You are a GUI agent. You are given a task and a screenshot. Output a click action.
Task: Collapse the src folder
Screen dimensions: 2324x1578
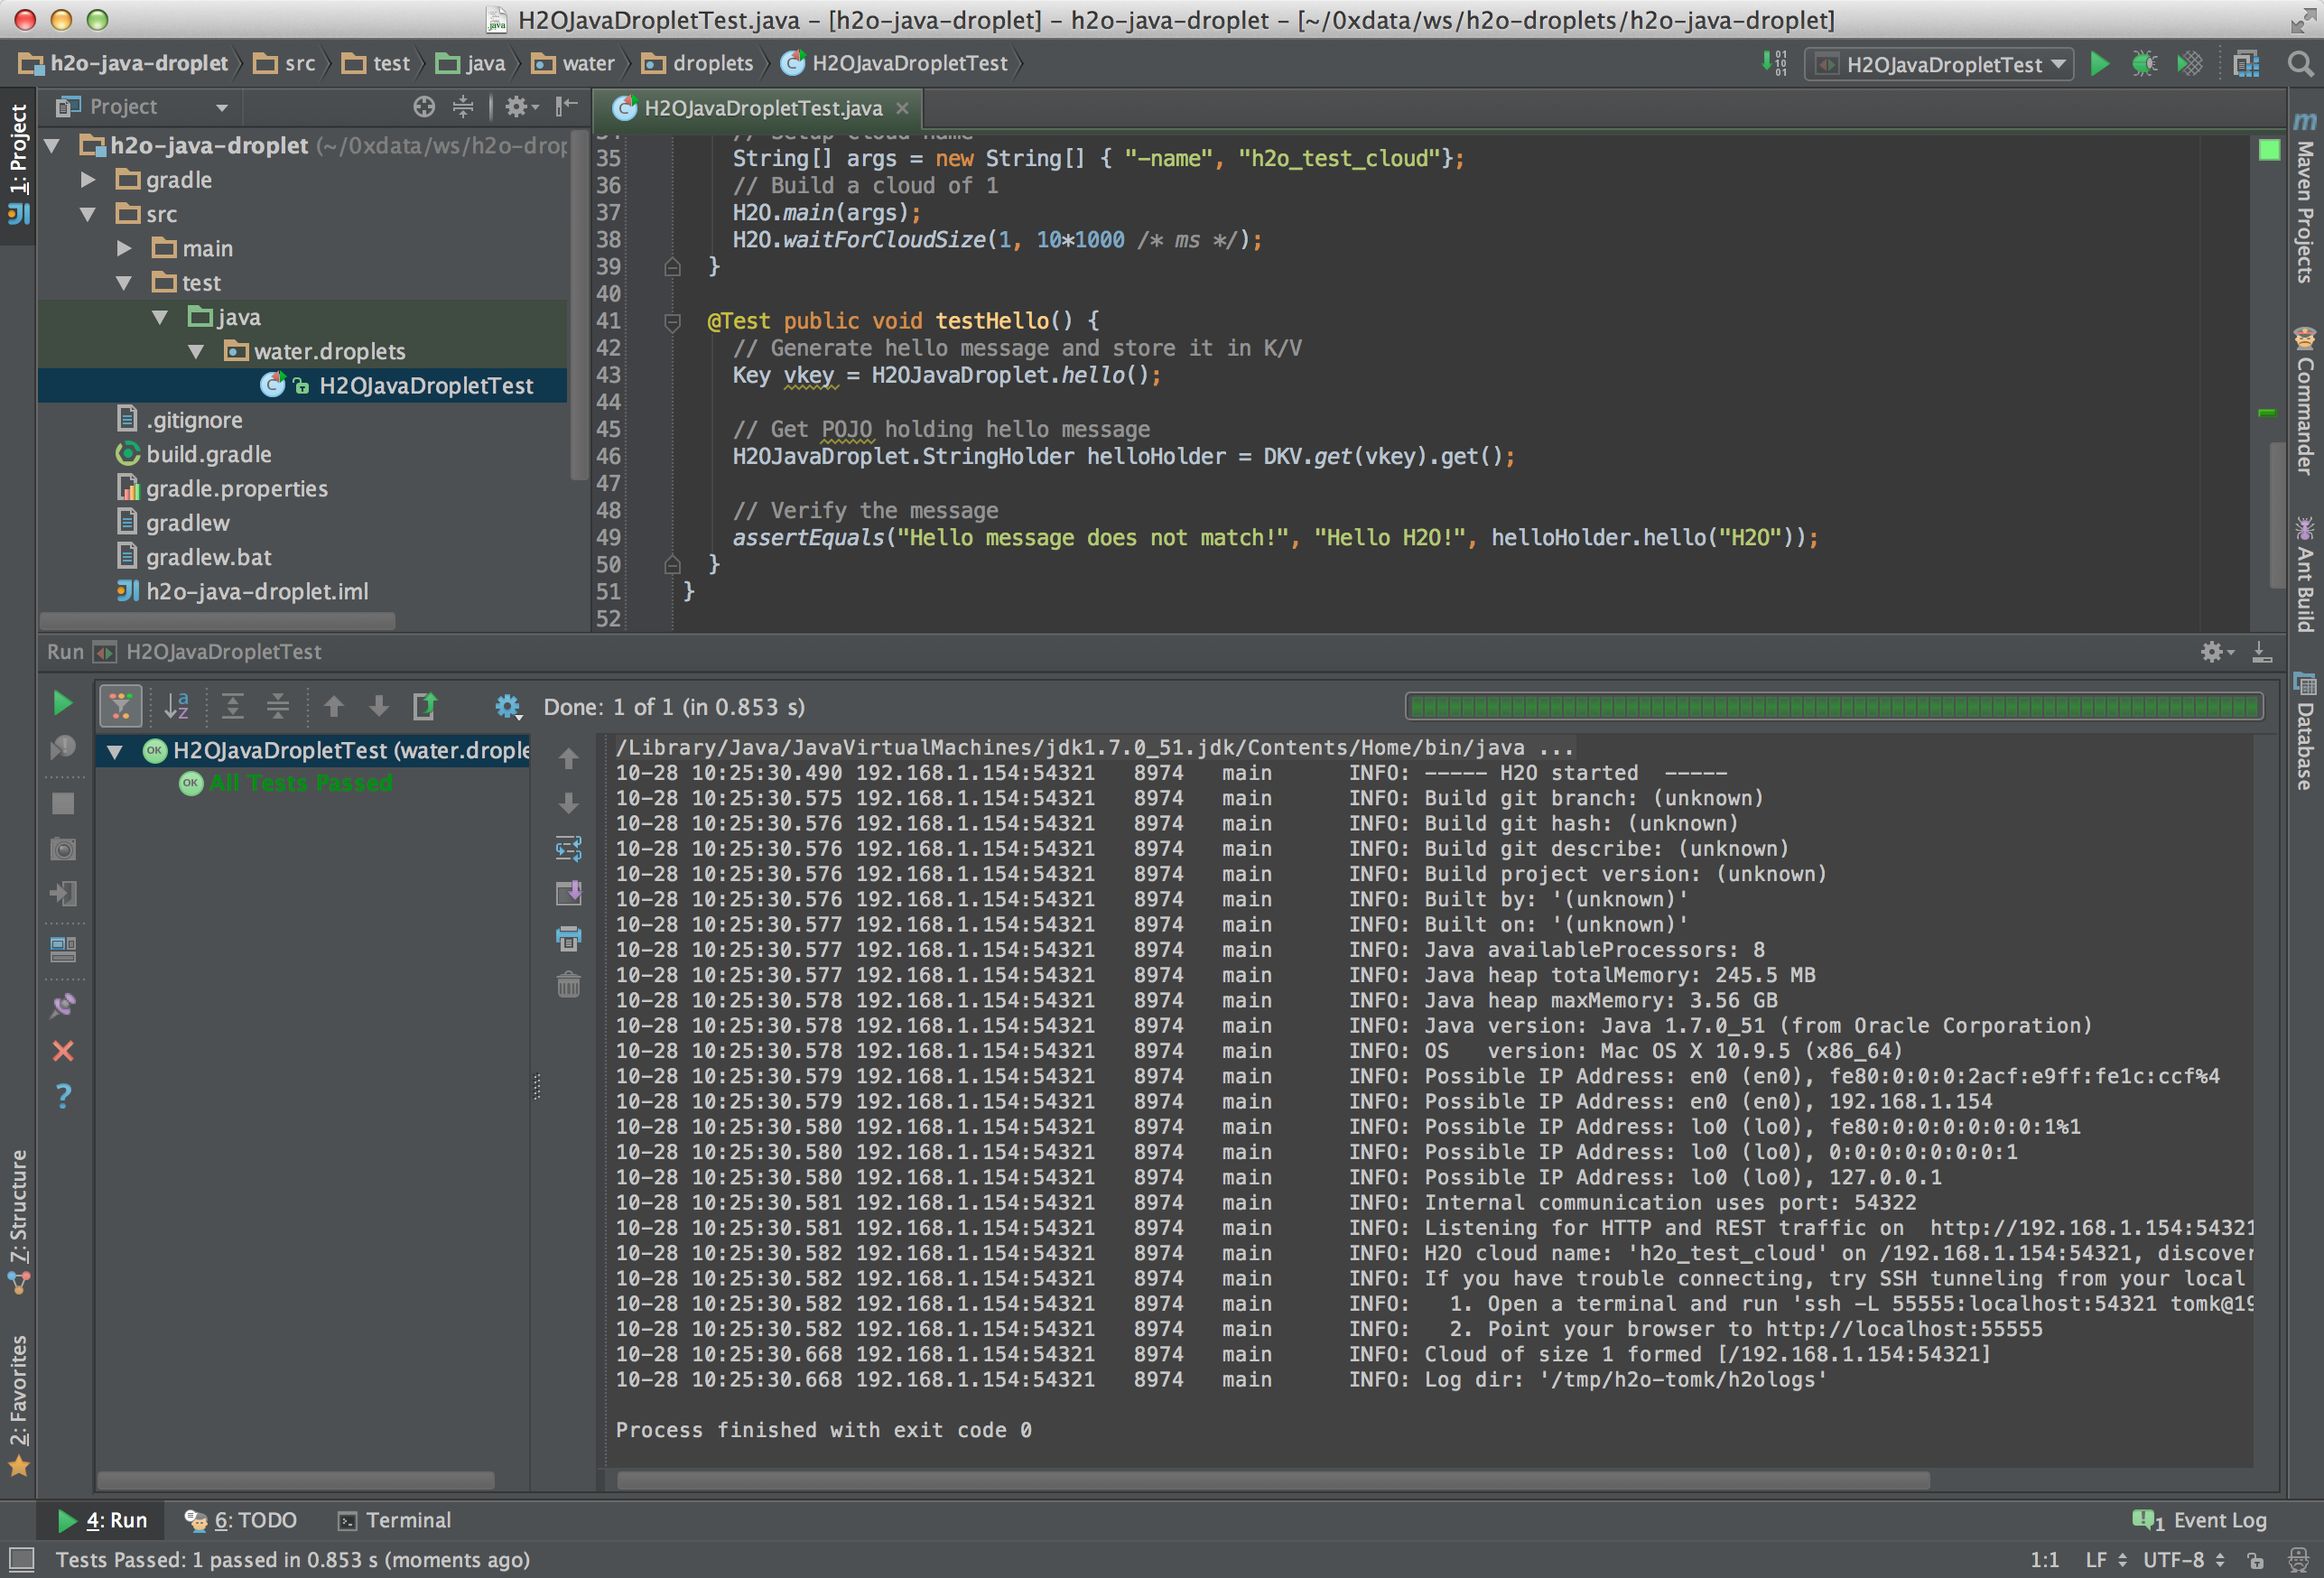point(88,214)
